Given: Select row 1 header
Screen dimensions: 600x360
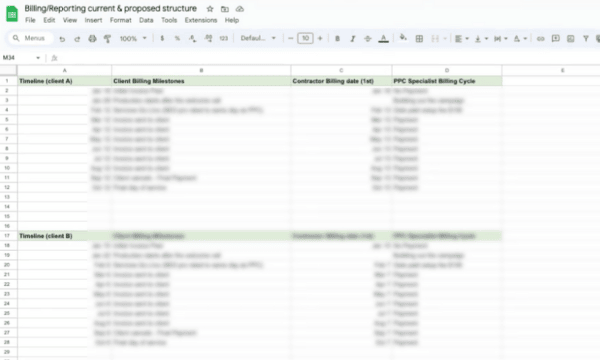Looking at the screenshot, I should (7, 81).
